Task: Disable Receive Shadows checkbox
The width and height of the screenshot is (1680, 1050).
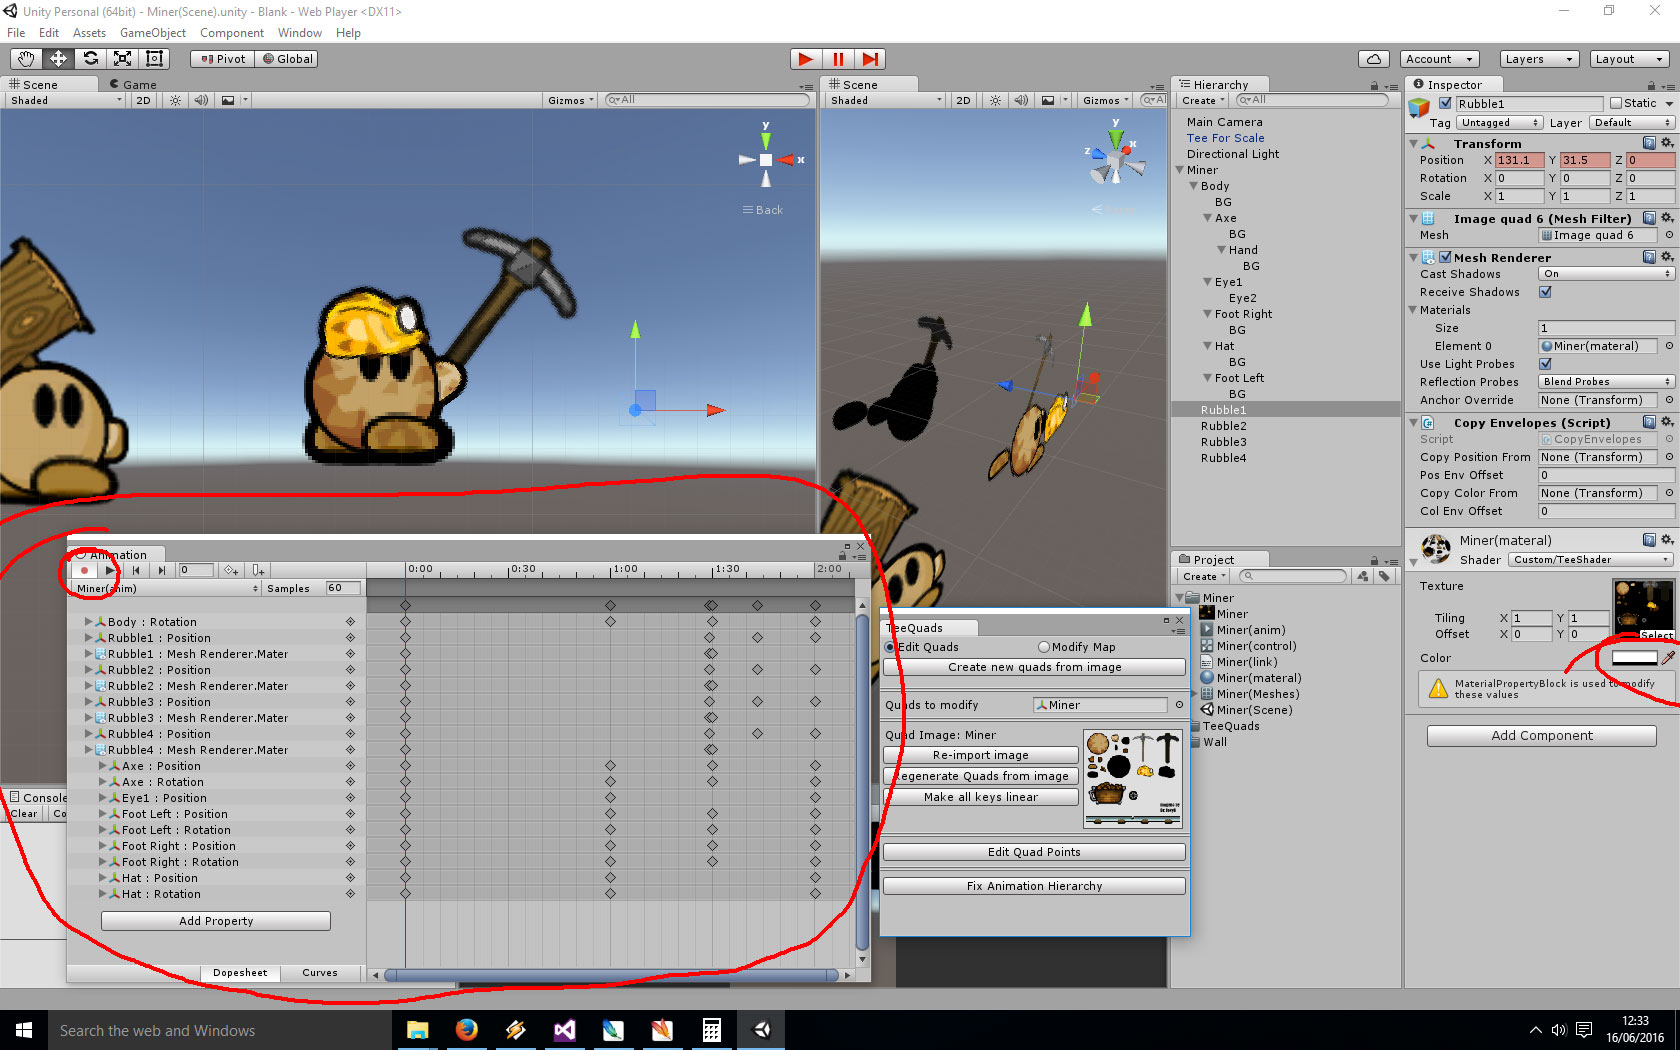Action: coord(1546,292)
